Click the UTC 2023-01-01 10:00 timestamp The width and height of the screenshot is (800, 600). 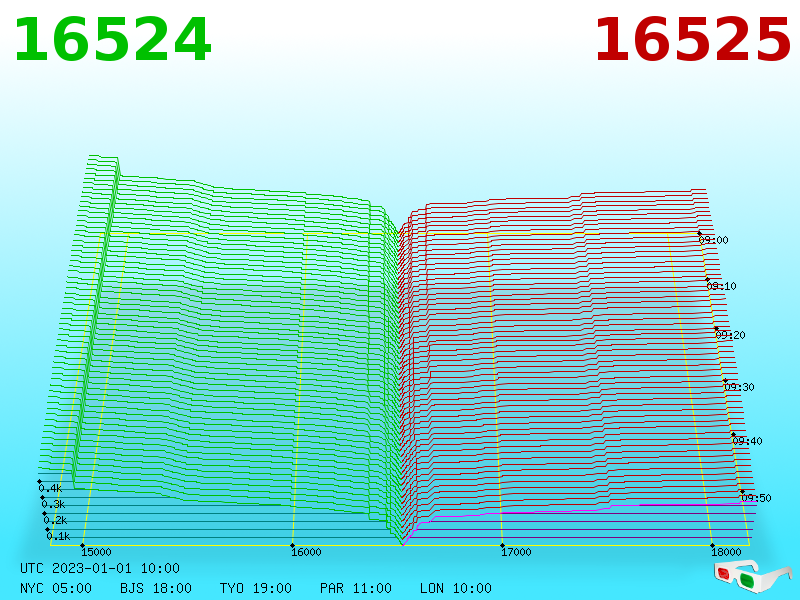click(x=100, y=568)
